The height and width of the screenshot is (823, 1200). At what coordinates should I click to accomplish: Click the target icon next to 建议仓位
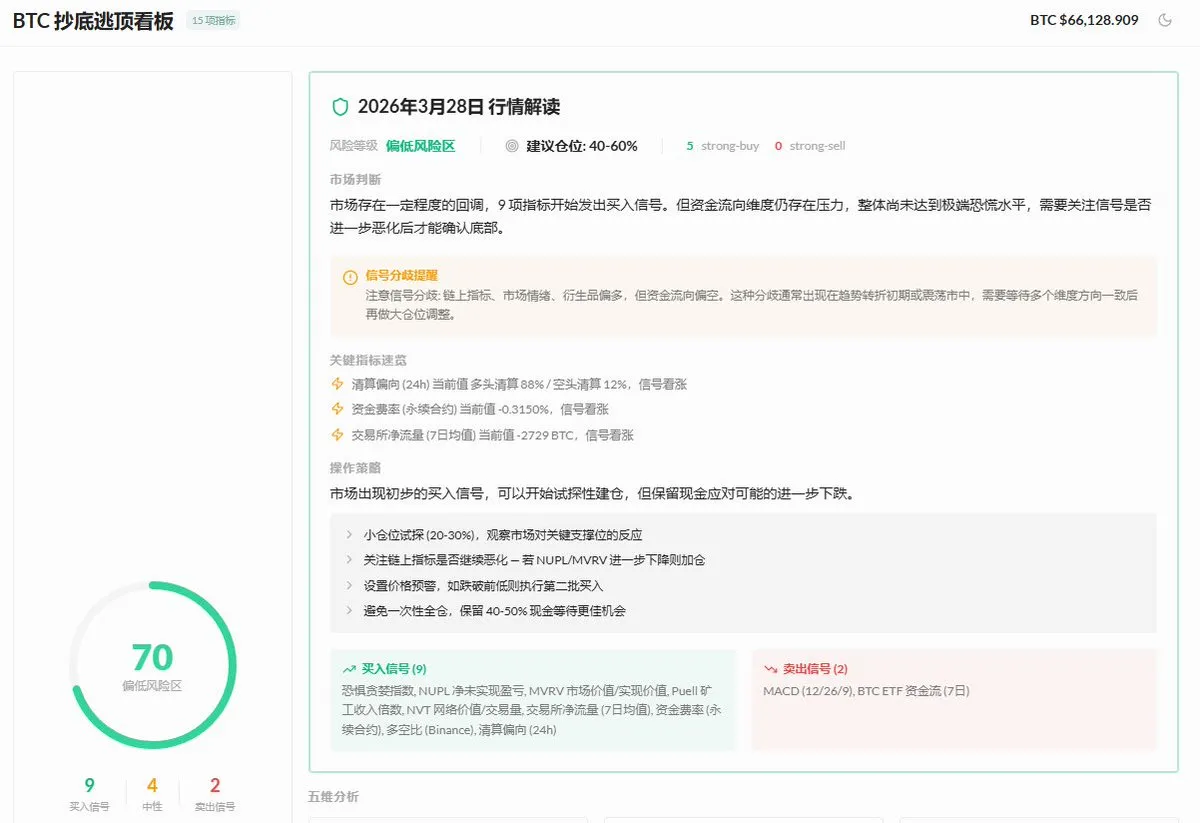click(512, 146)
